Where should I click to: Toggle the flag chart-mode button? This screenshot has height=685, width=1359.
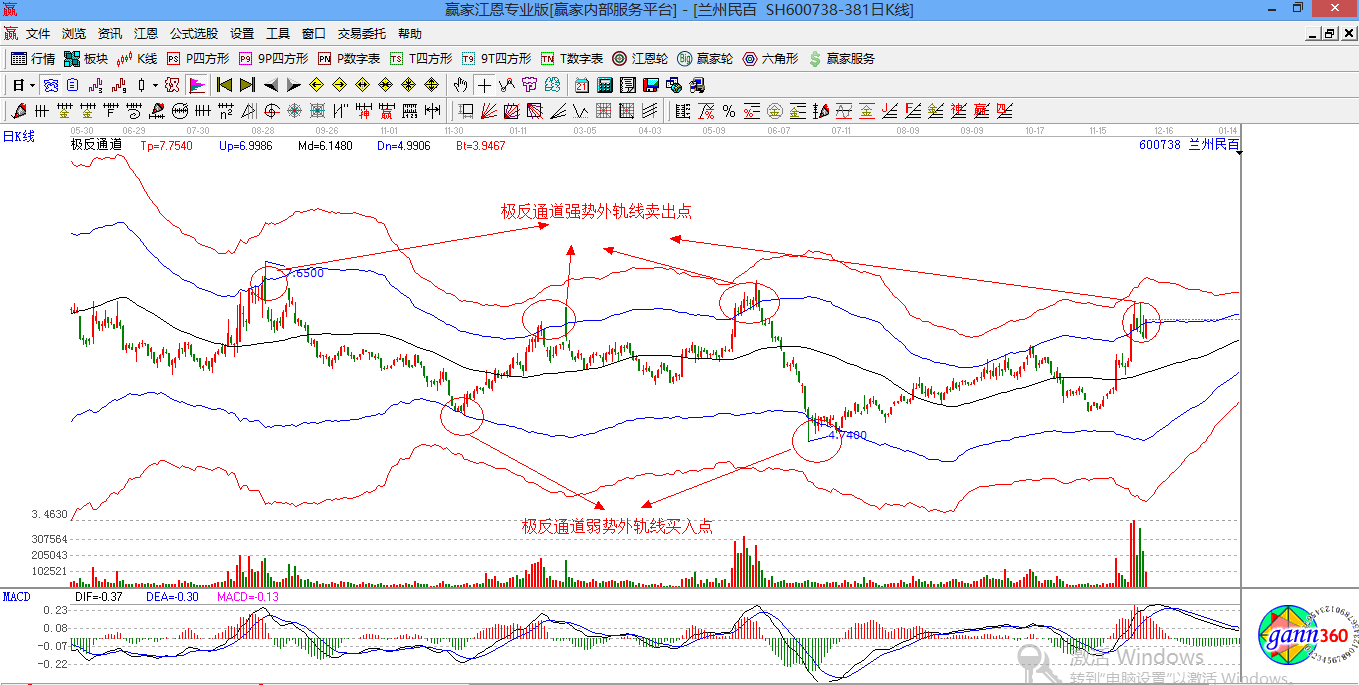pos(197,85)
